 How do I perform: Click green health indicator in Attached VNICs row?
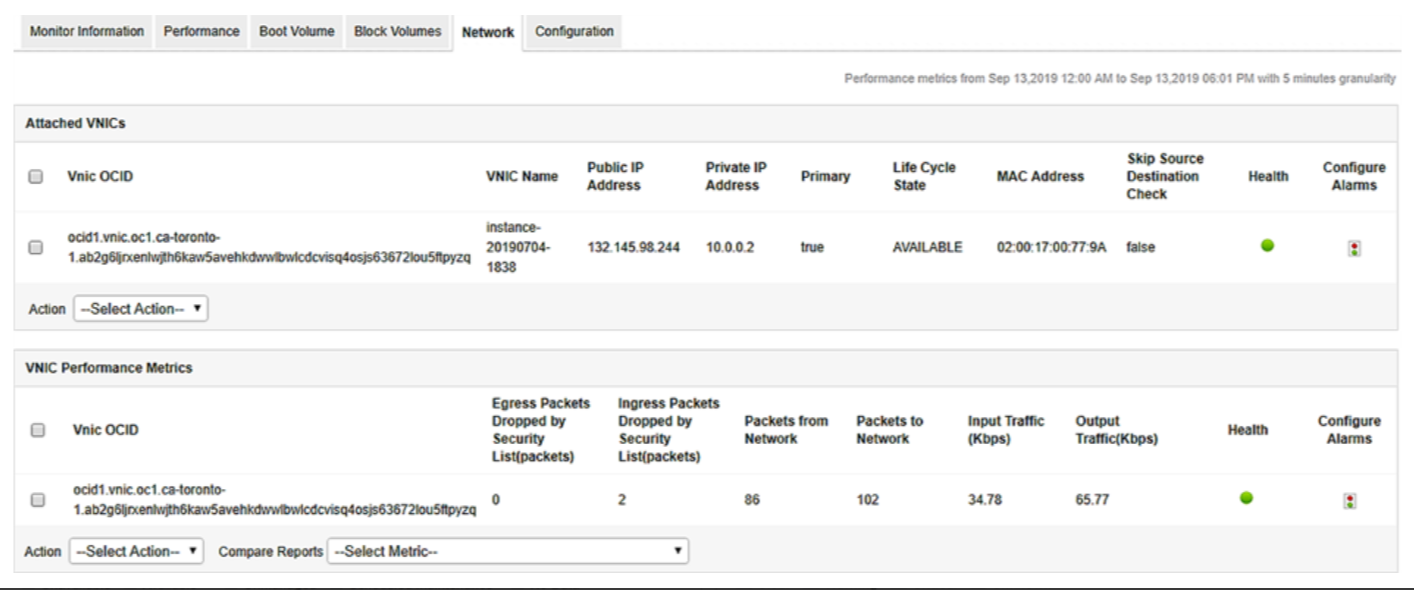tap(1267, 246)
